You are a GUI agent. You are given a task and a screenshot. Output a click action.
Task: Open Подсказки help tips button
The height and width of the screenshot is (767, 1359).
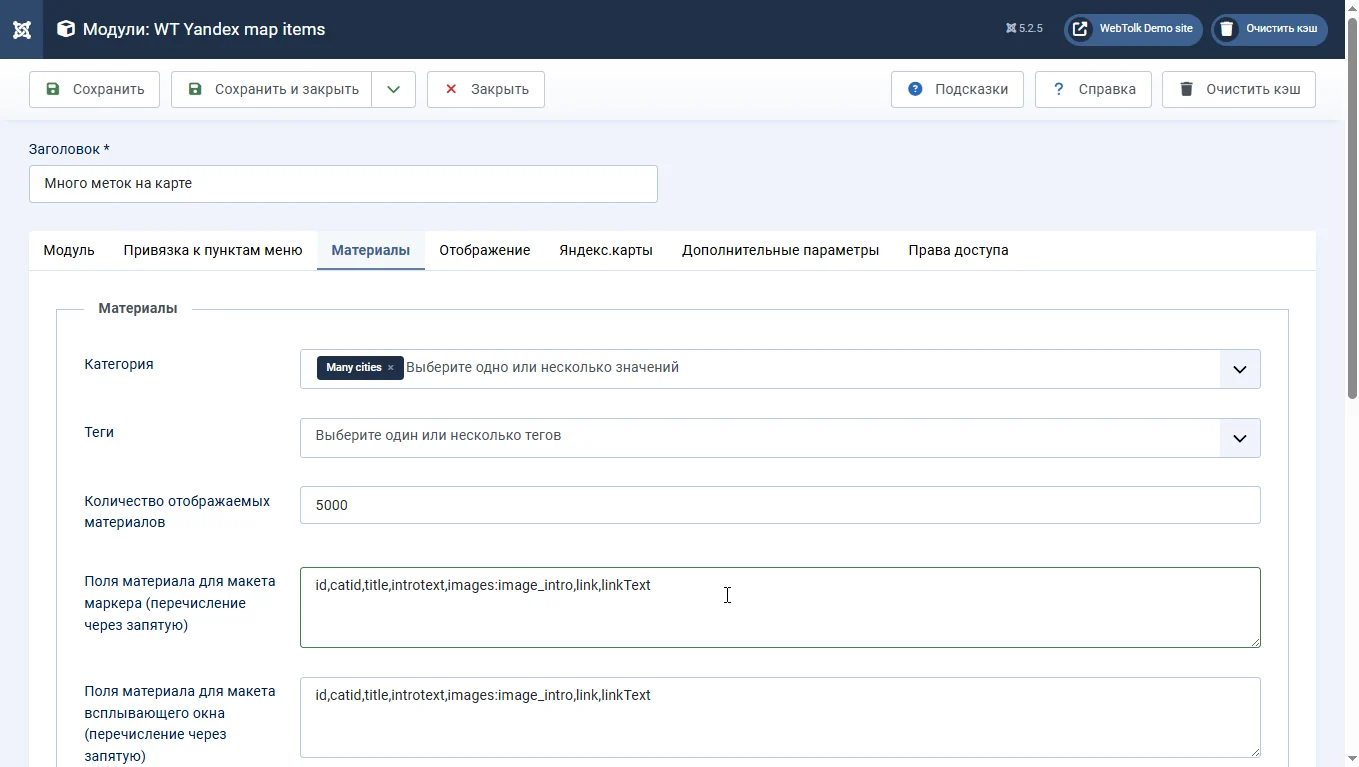[x=957, y=89]
